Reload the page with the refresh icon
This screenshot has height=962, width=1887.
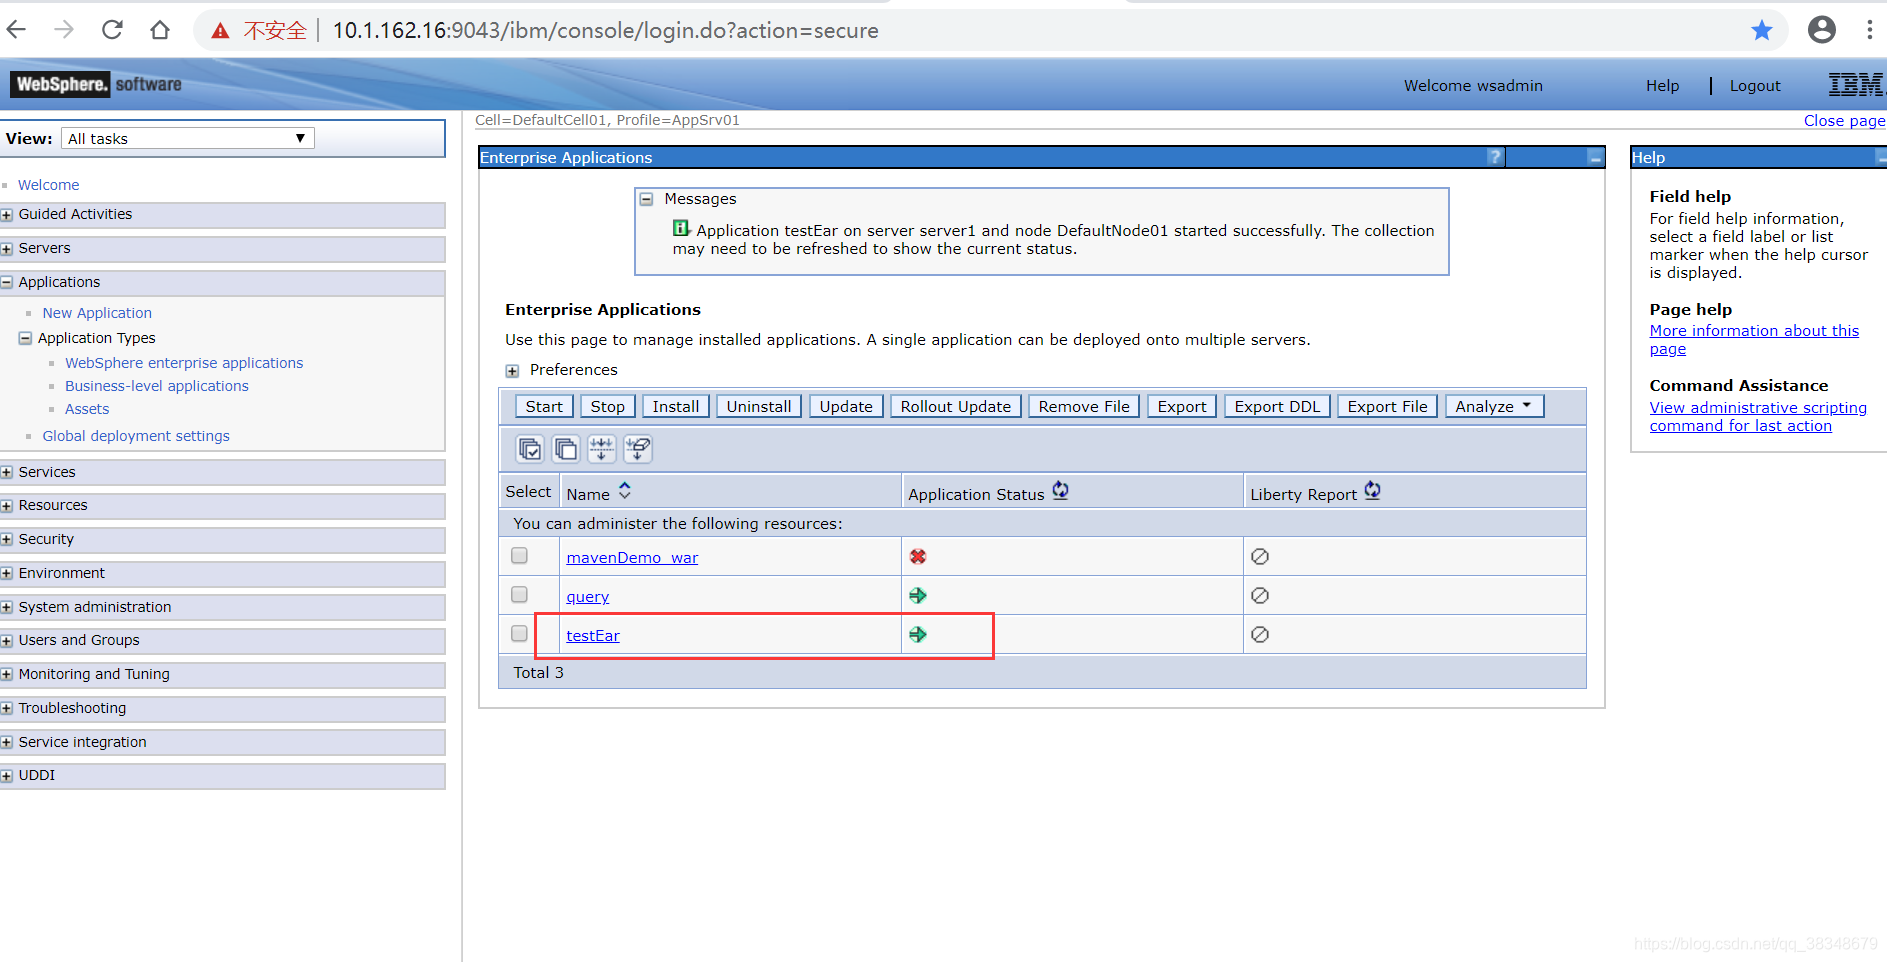click(x=112, y=30)
